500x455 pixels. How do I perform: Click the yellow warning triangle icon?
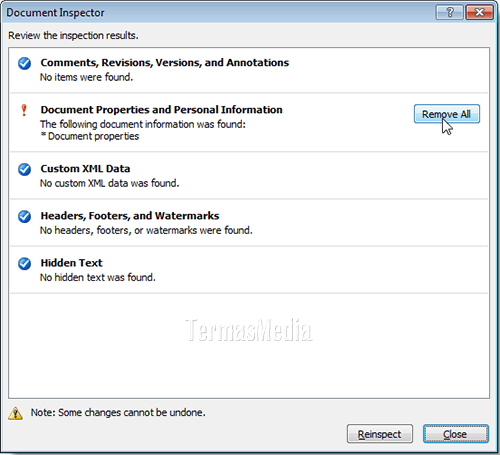coord(15,413)
